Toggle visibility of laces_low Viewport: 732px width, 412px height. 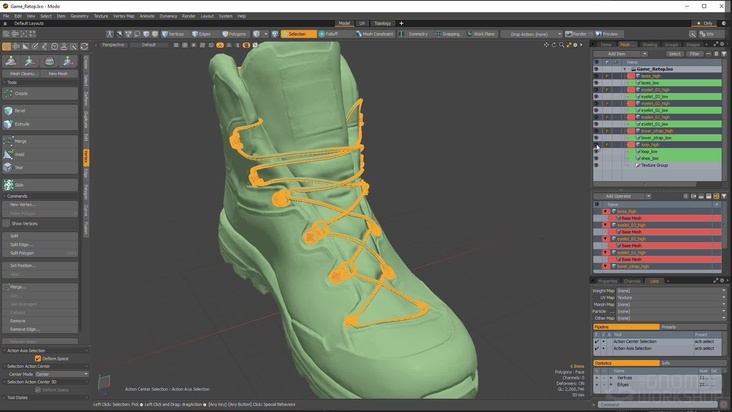pos(596,83)
